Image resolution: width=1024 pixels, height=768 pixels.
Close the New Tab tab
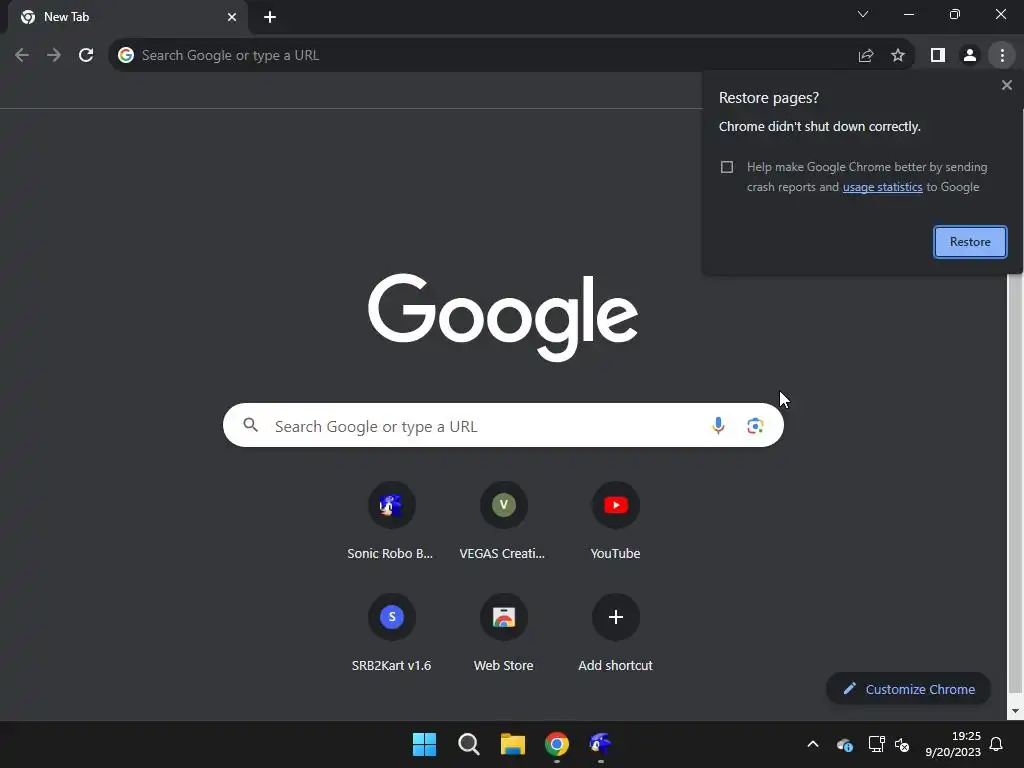pyautogui.click(x=232, y=17)
